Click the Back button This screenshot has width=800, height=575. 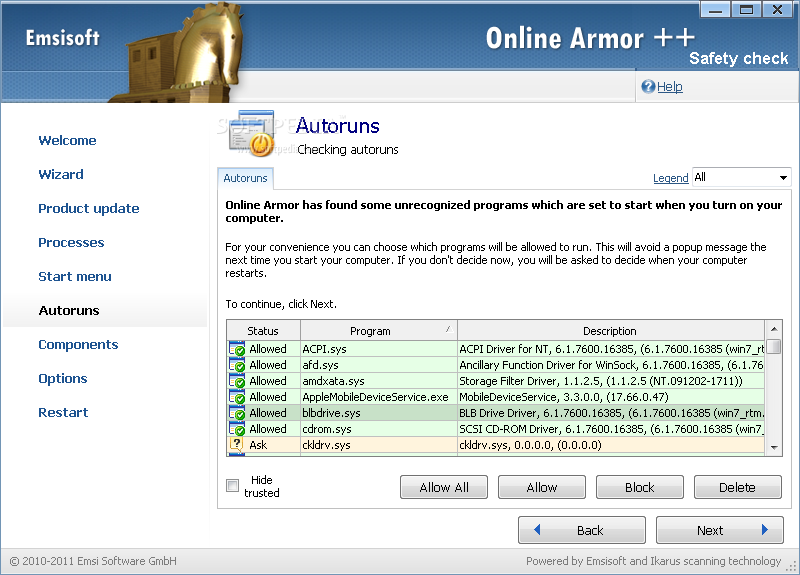pos(582,530)
